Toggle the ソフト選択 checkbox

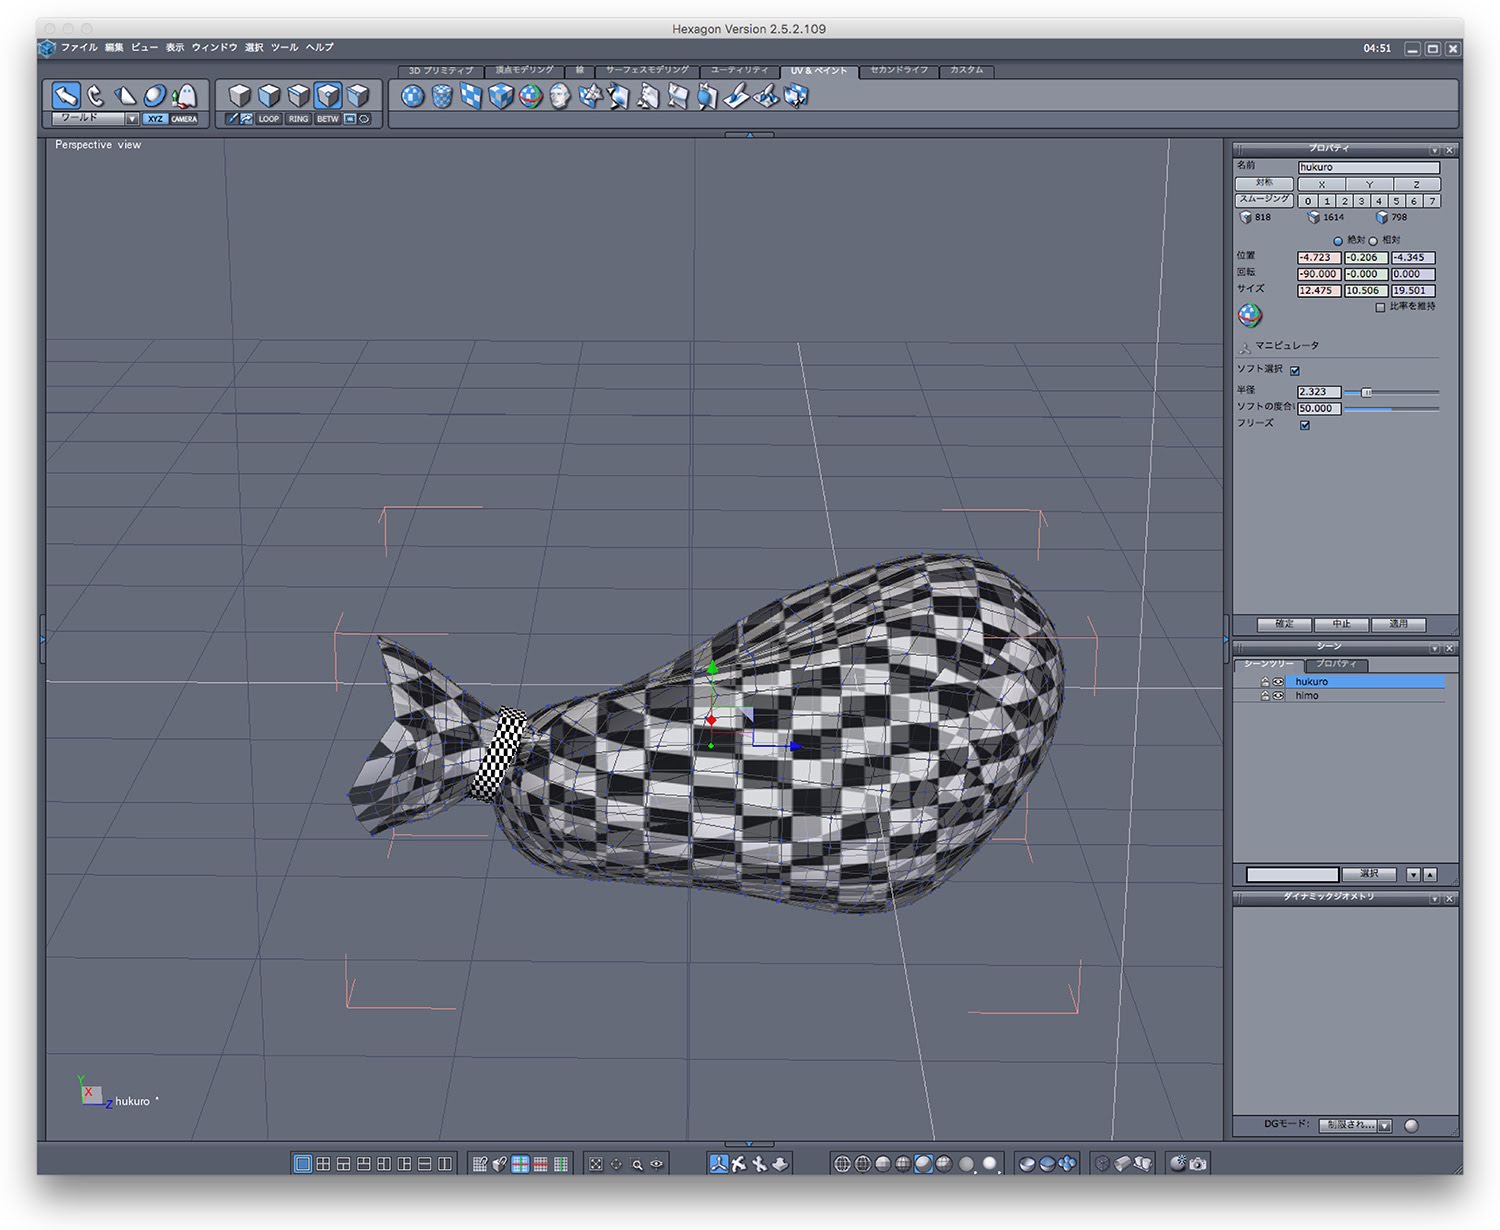pyautogui.click(x=1295, y=371)
